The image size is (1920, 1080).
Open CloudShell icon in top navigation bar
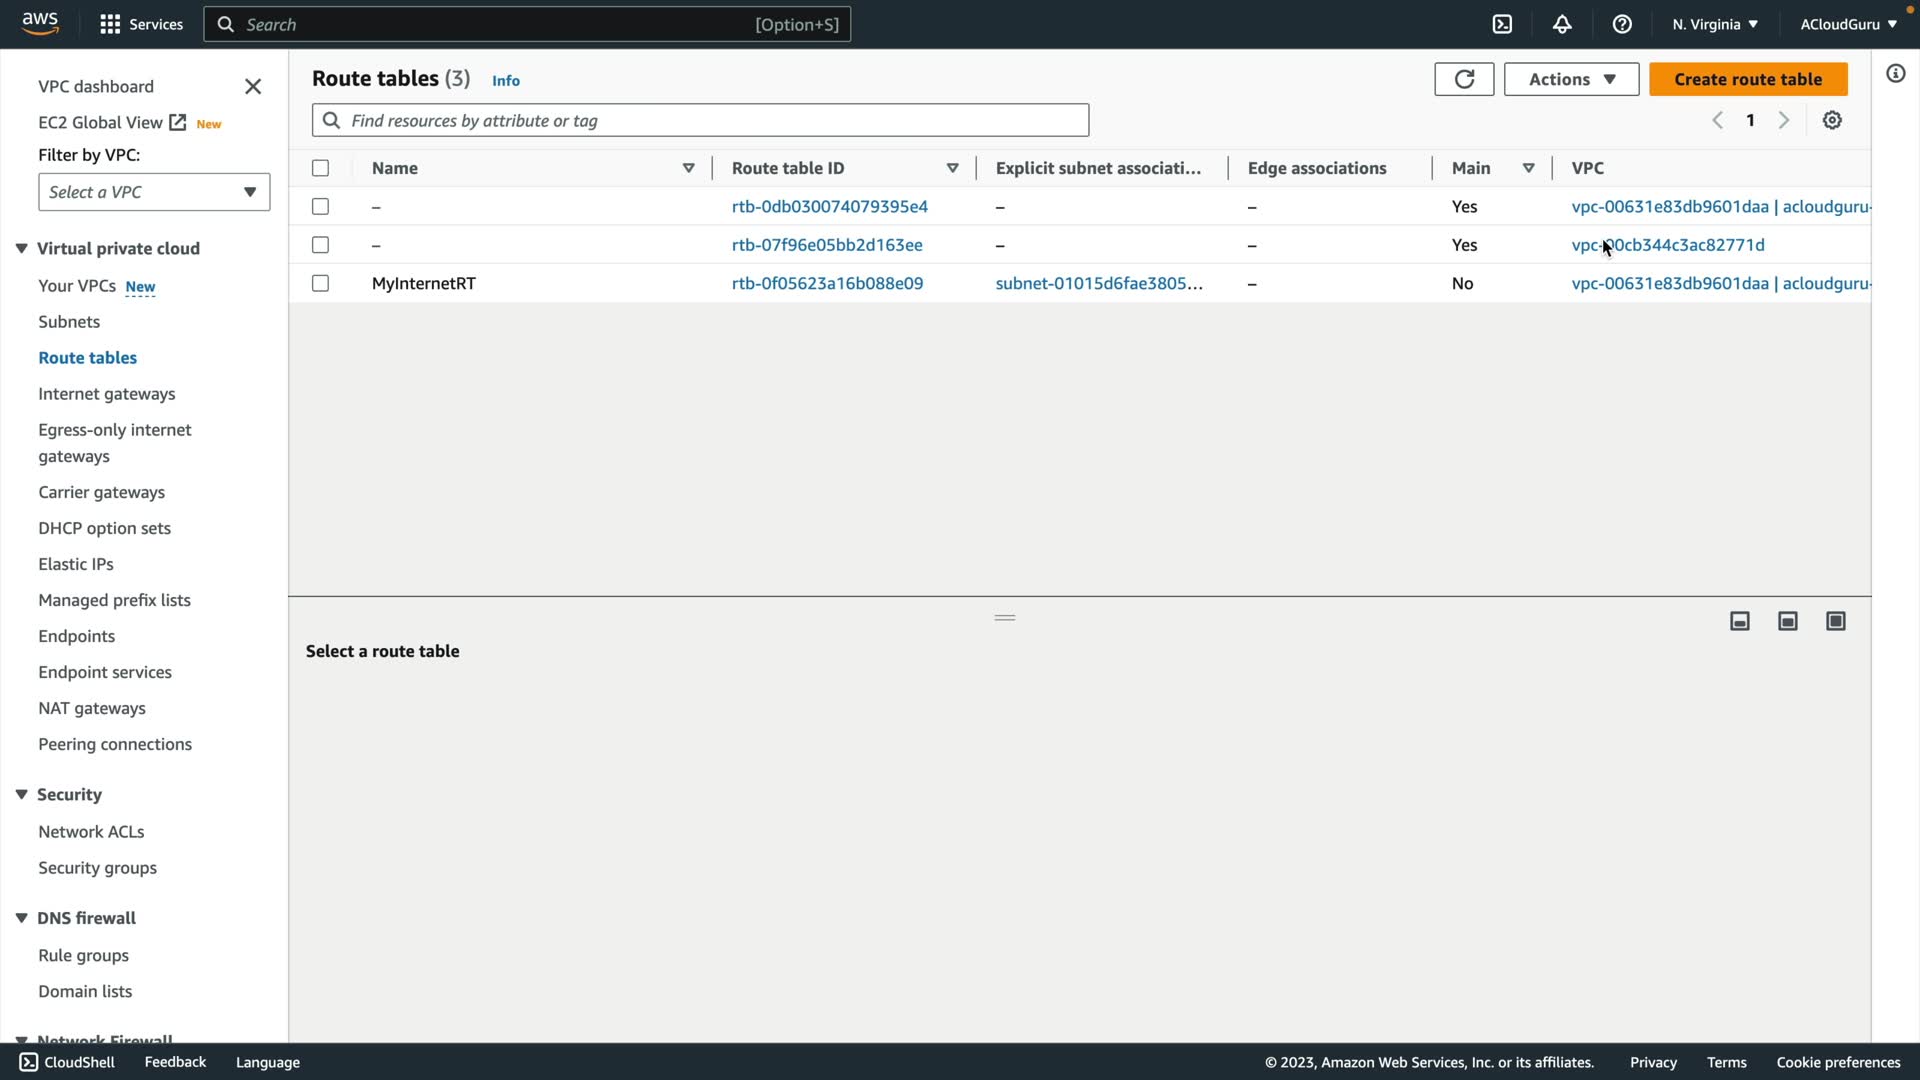pyautogui.click(x=1502, y=24)
